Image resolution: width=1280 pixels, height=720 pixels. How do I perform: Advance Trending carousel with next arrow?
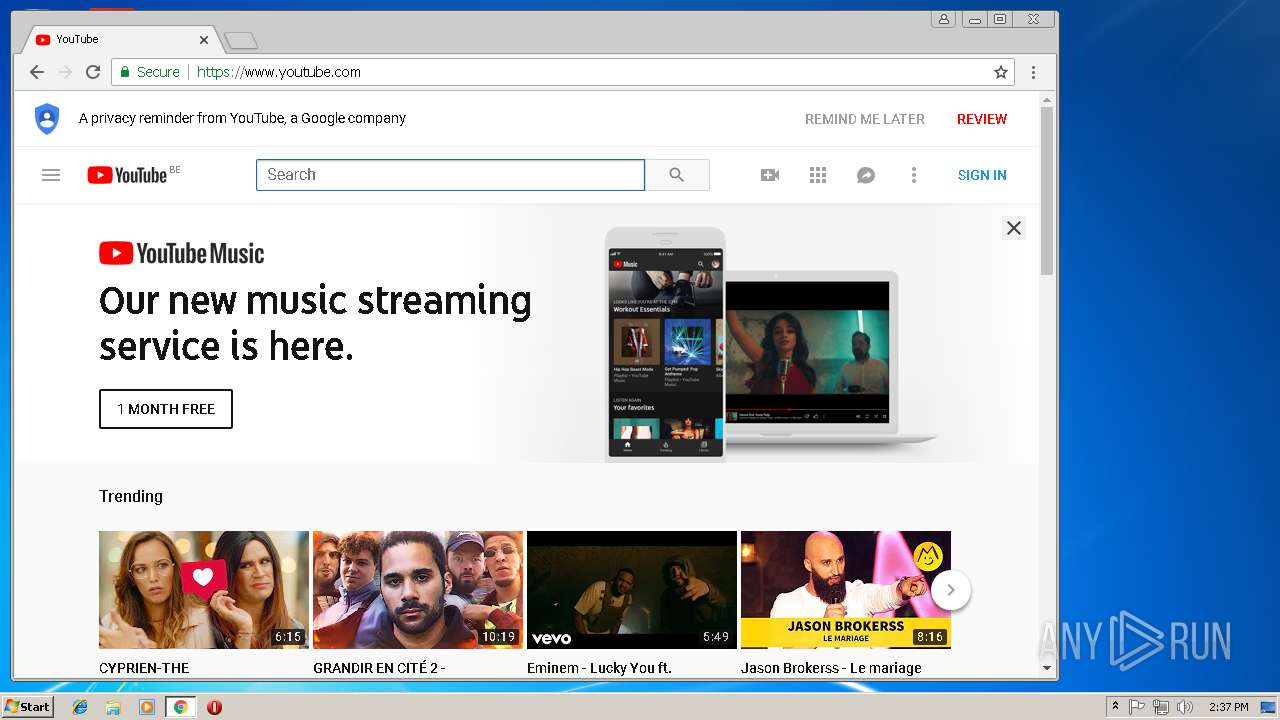click(951, 590)
